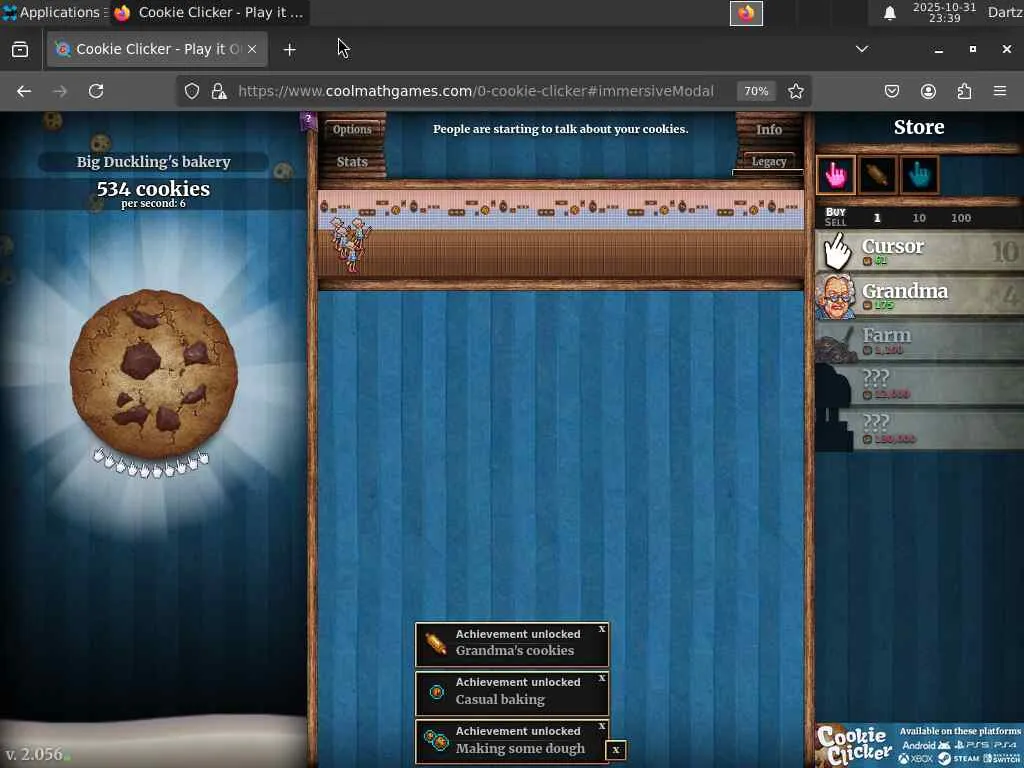This screenshot has width=1024, height=768.
Task: Switch store mode to Sell
Action: [x=835, y=223]
